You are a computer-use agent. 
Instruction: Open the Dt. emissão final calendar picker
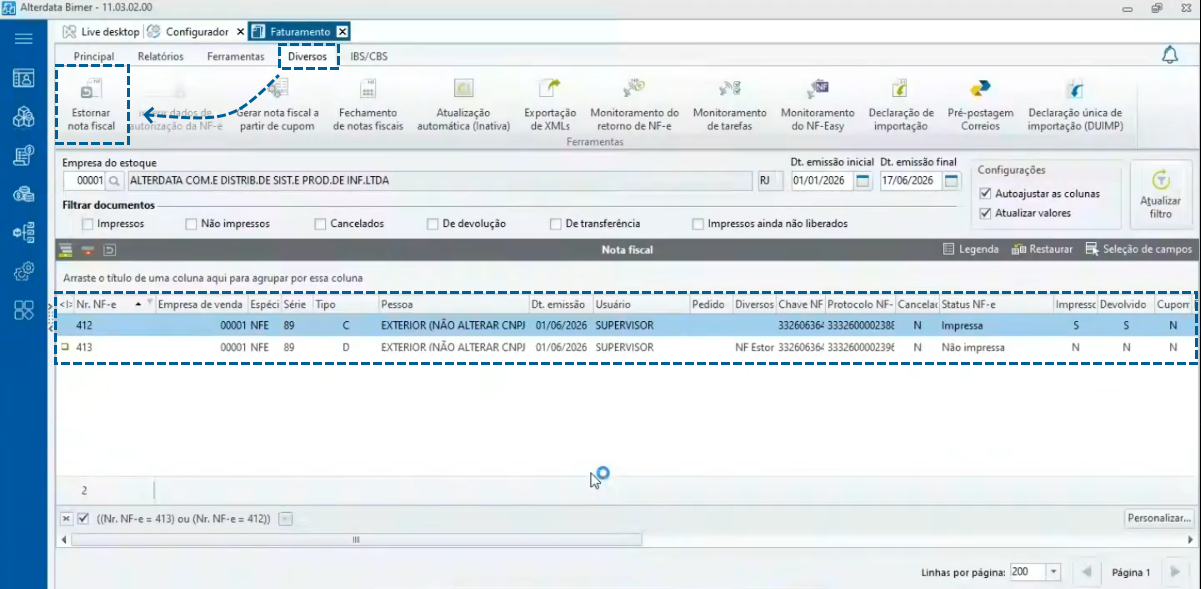949,181
